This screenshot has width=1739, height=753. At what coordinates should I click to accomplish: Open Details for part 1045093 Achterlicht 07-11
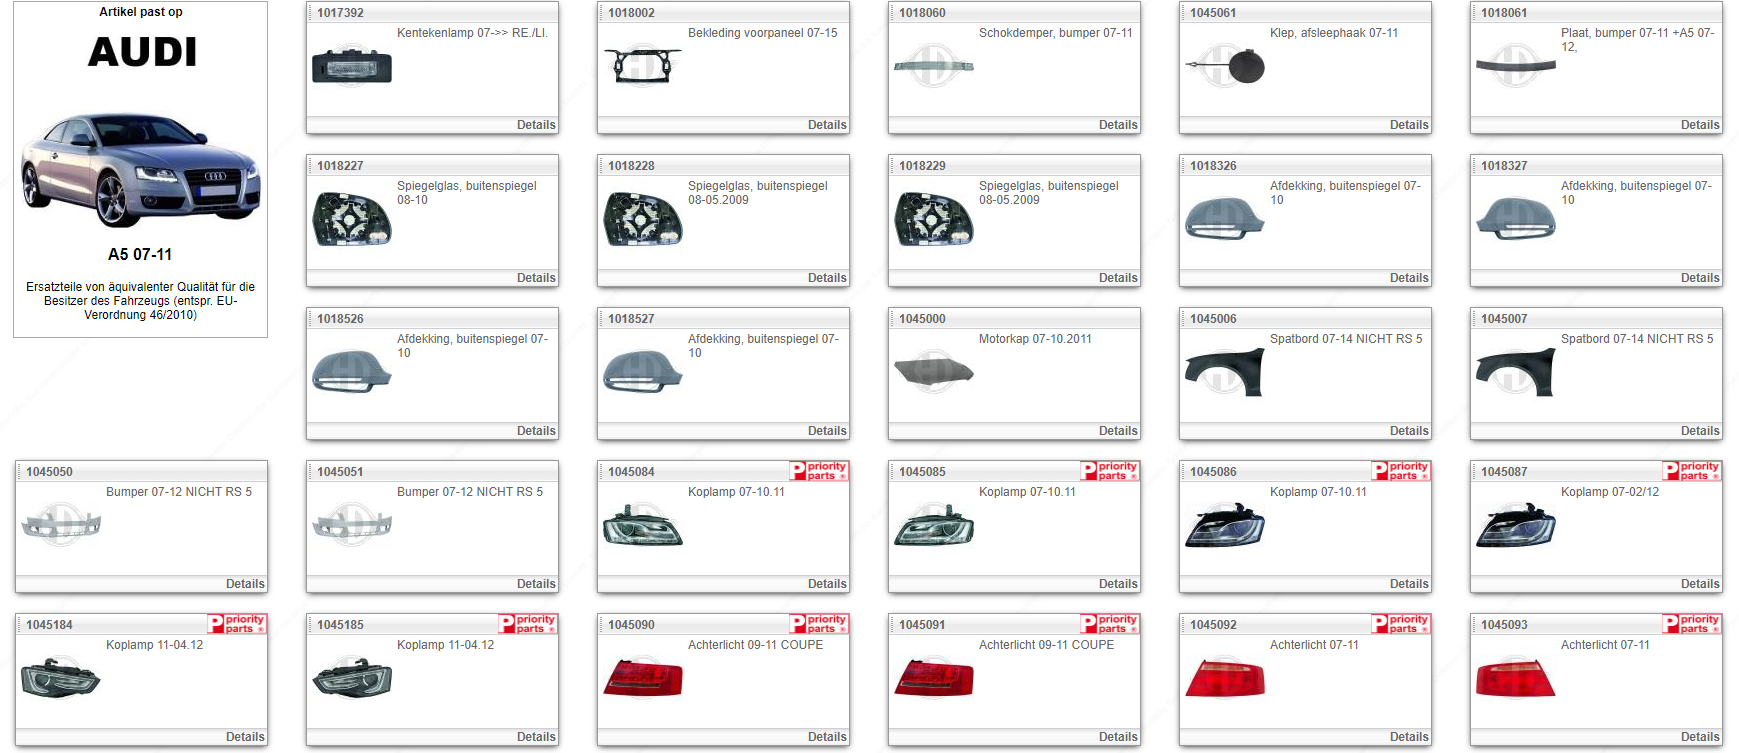[x=1700, y=737]
